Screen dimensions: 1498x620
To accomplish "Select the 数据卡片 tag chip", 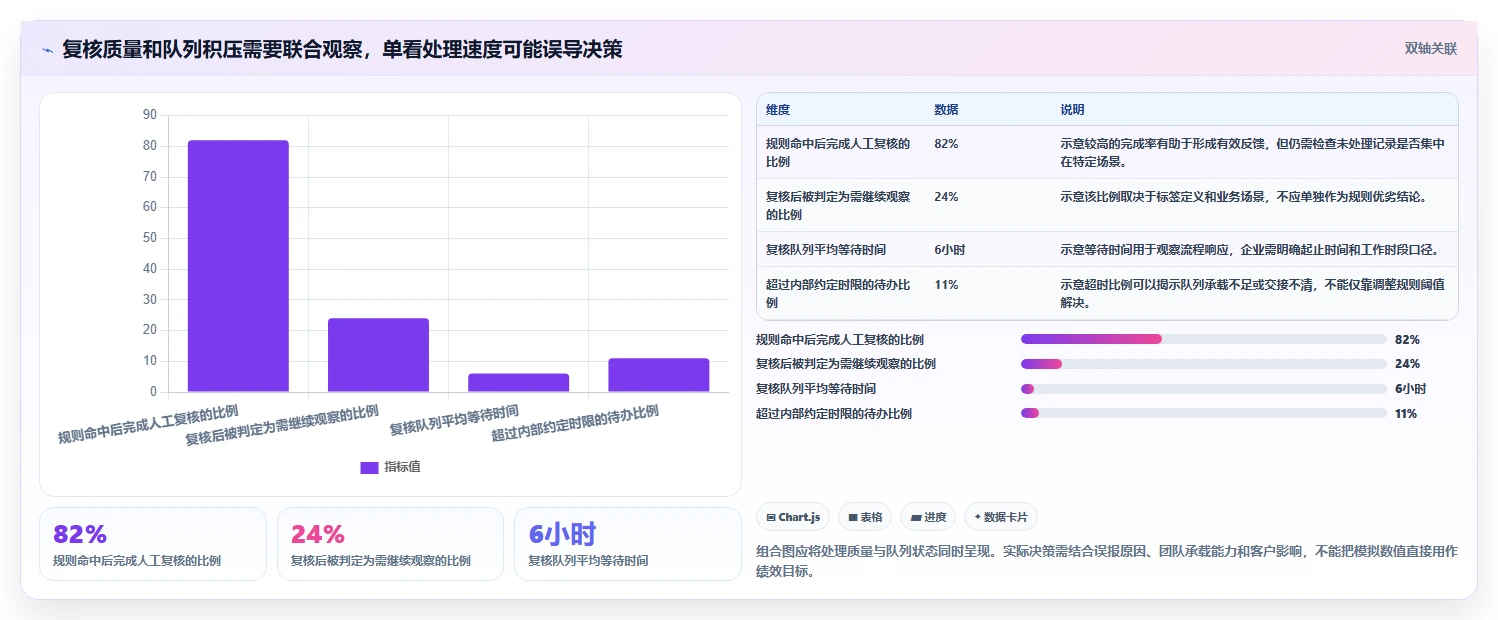I will tap(1001, 517).
